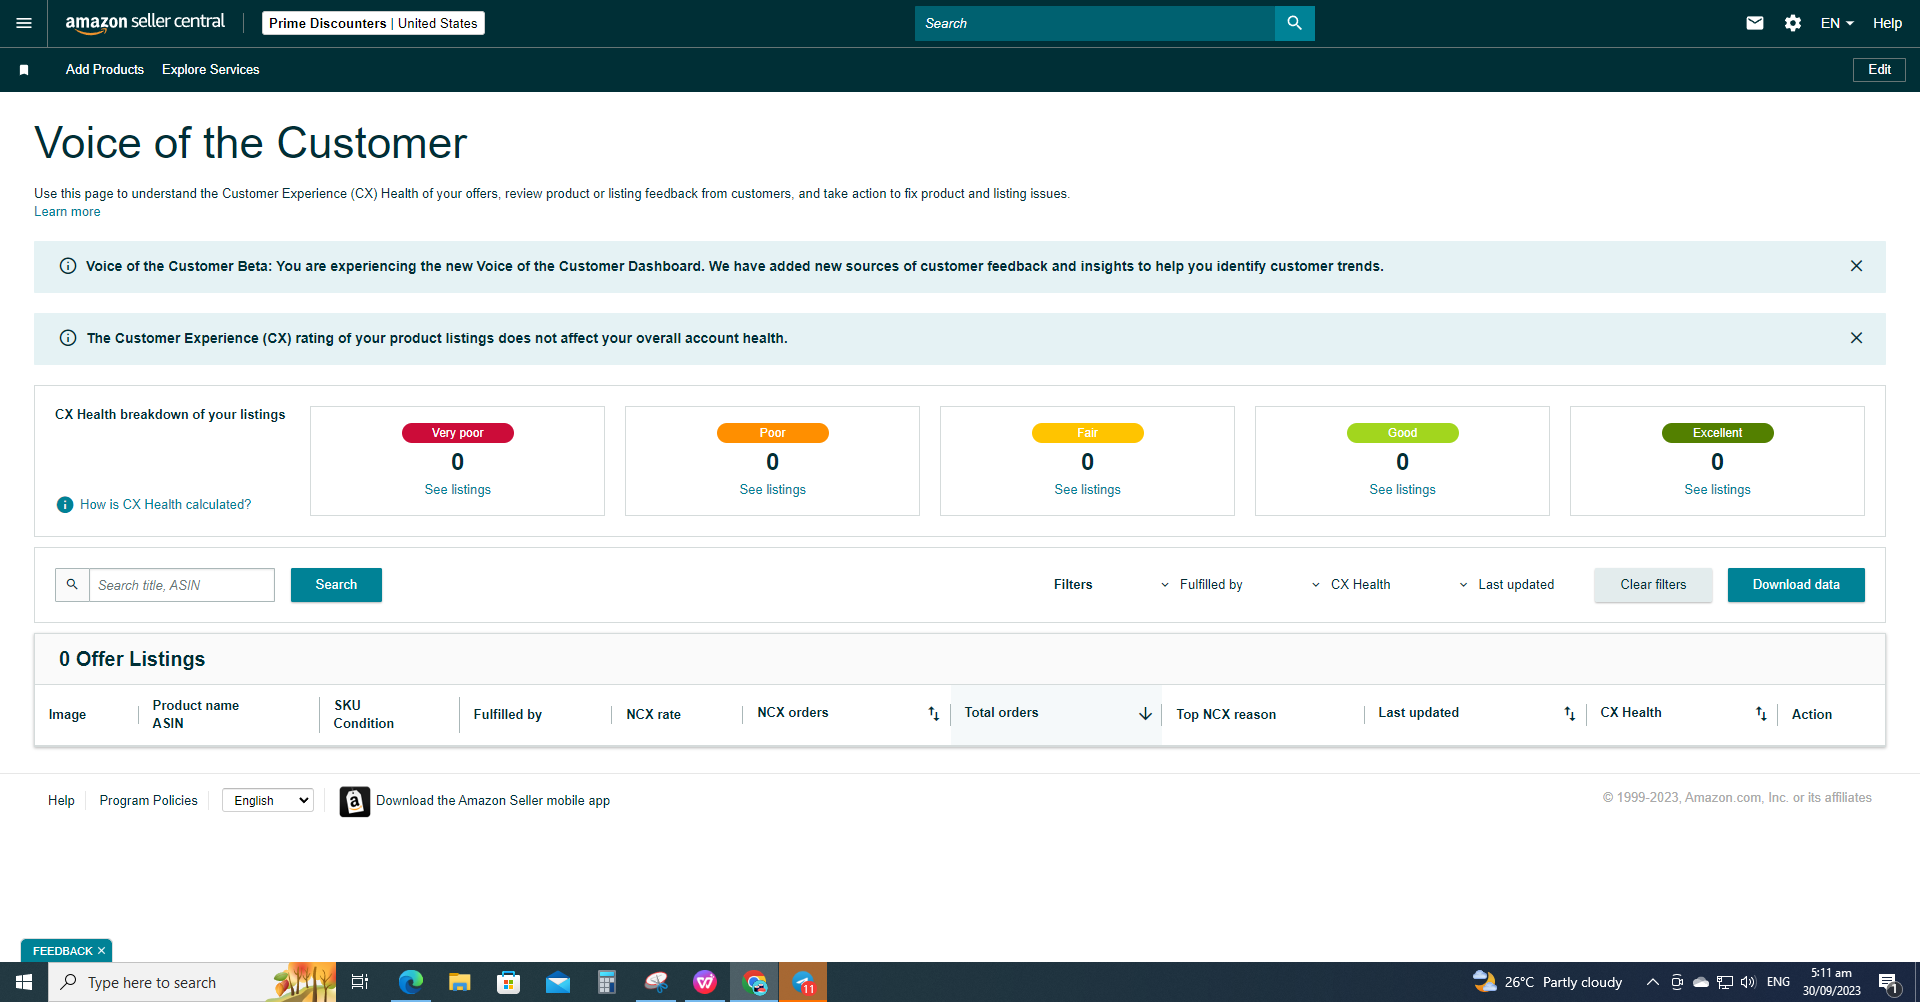This screenshot has width=1920, height=1002.
Task: Open Calculator from the taskbar
Action: tap(606, 982)
